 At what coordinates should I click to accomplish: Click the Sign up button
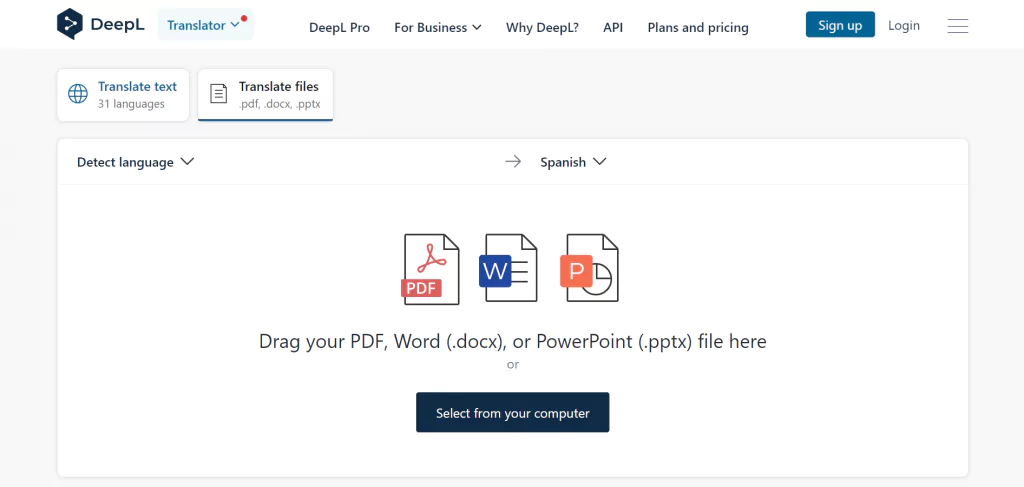point(840,25)
